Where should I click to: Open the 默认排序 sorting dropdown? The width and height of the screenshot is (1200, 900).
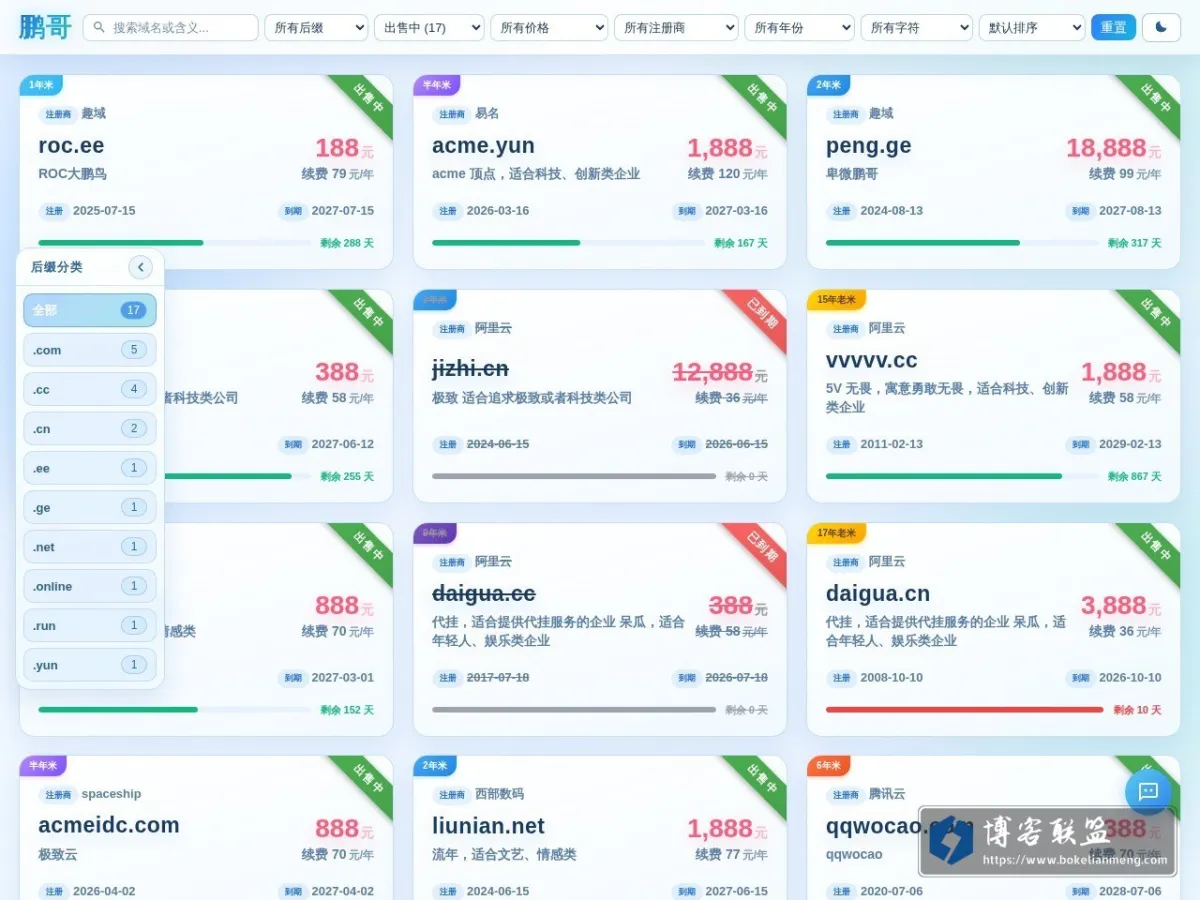1031,27
